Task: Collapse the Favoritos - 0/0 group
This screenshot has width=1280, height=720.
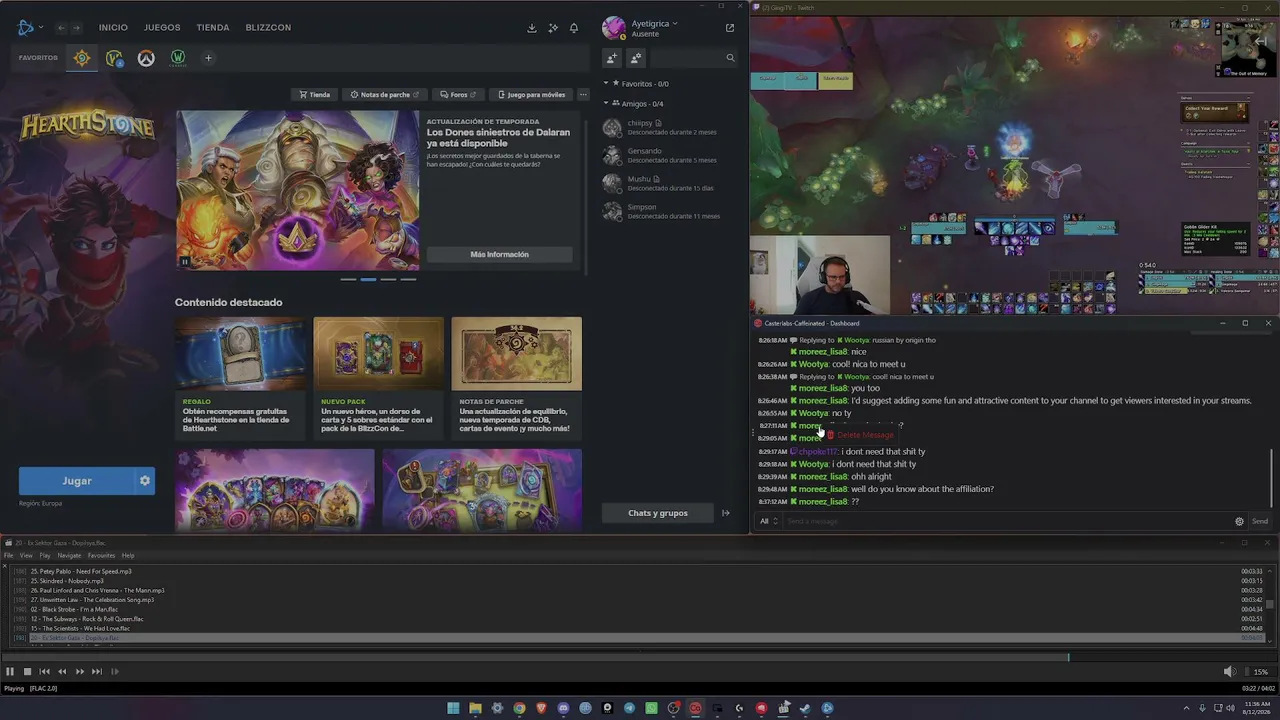Action: coord(606,84)
